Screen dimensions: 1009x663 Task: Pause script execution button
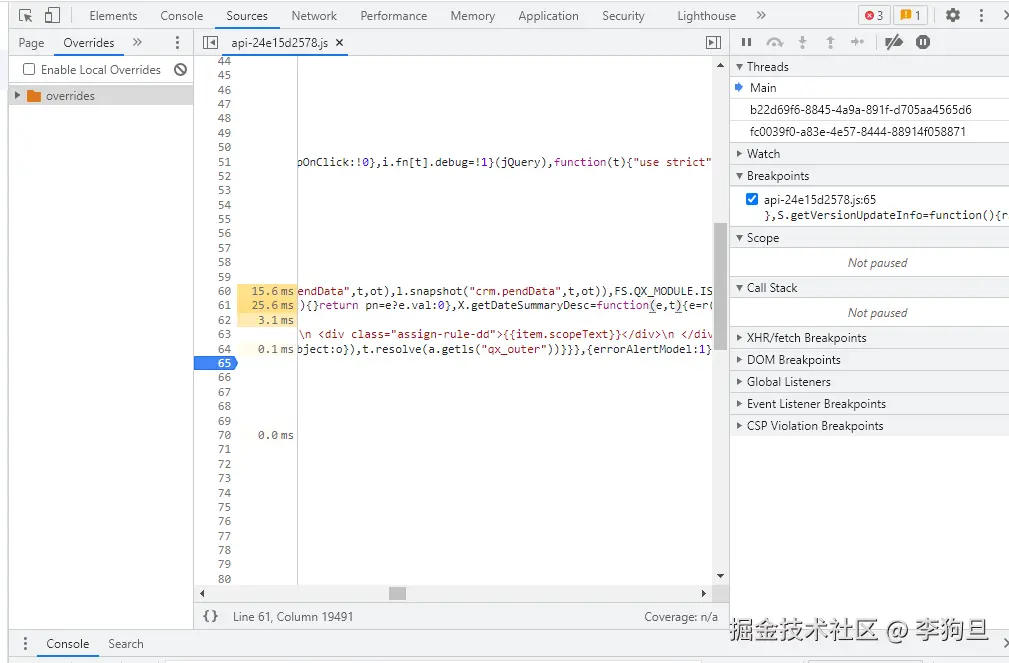(x=746, y=42)
